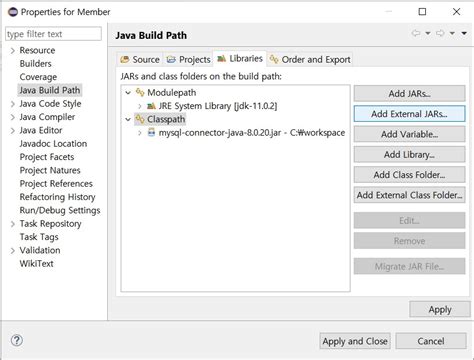Open help with the question mark icon

tap(17, 340)
